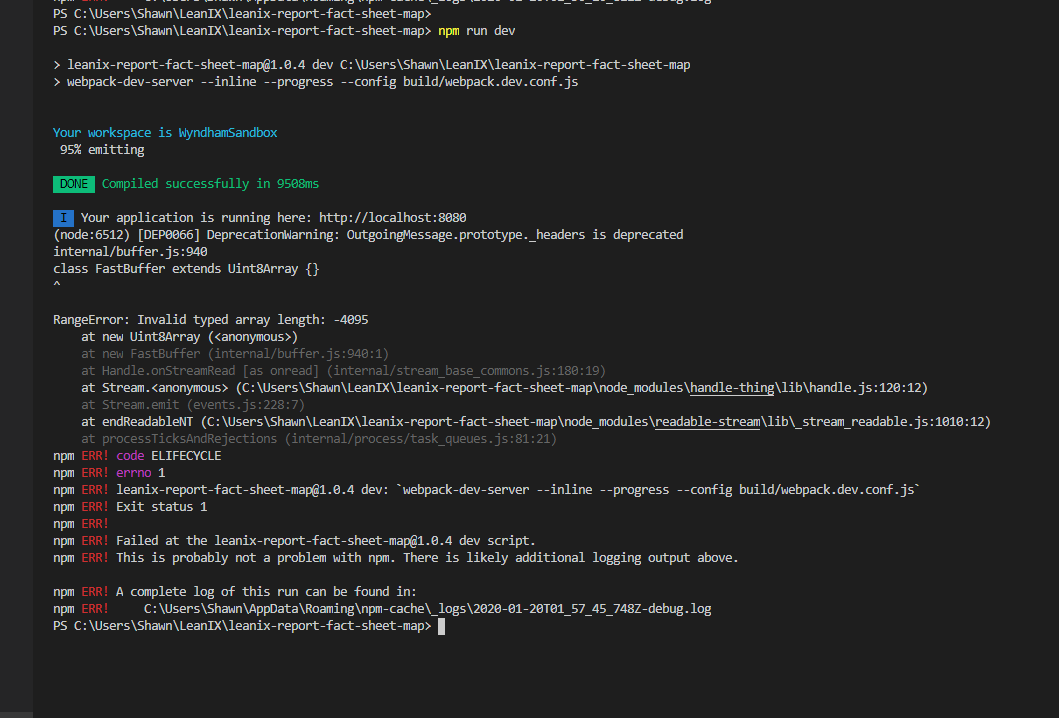
Task: Click 'RangeError: Invalid typed array length: -4095'
Action: 211,319
